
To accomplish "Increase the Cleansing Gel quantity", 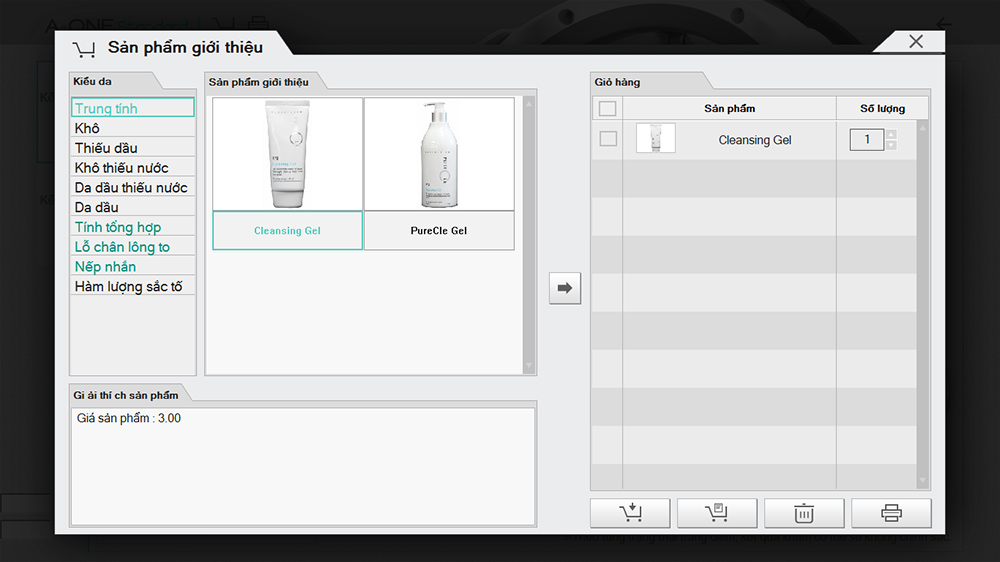I will 891,134.
